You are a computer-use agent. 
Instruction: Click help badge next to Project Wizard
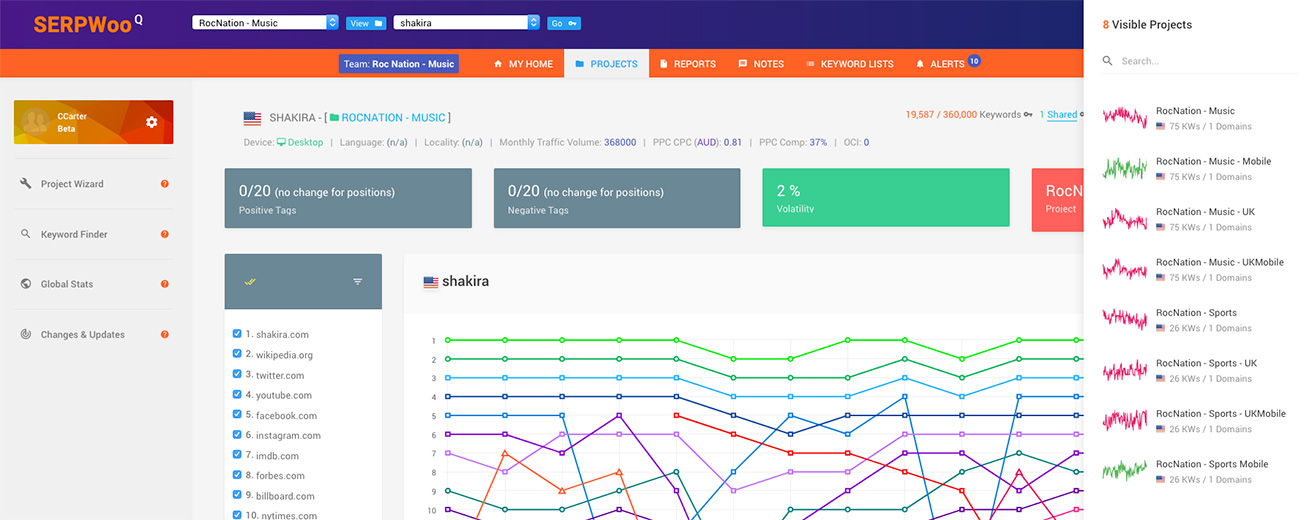165,184
